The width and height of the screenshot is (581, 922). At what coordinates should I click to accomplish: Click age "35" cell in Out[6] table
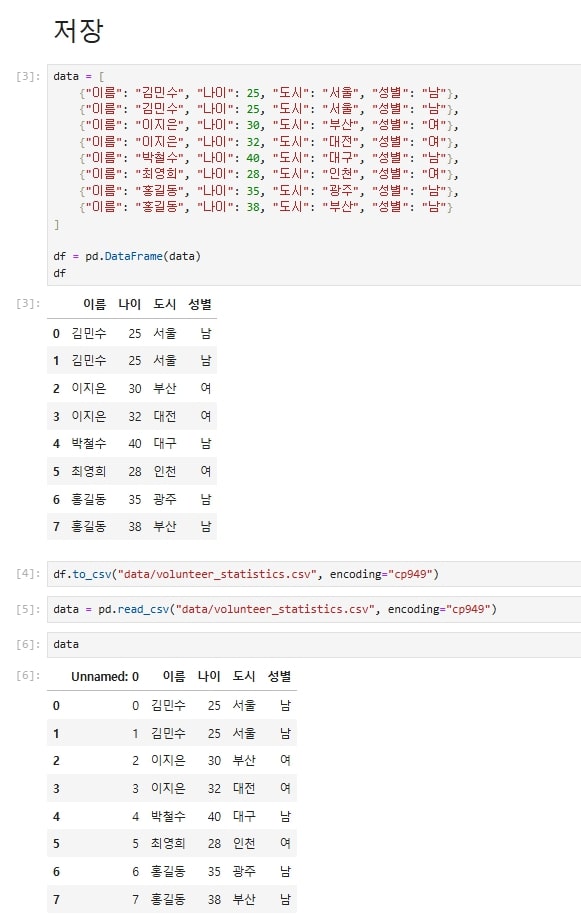click(x=214, y=871)
